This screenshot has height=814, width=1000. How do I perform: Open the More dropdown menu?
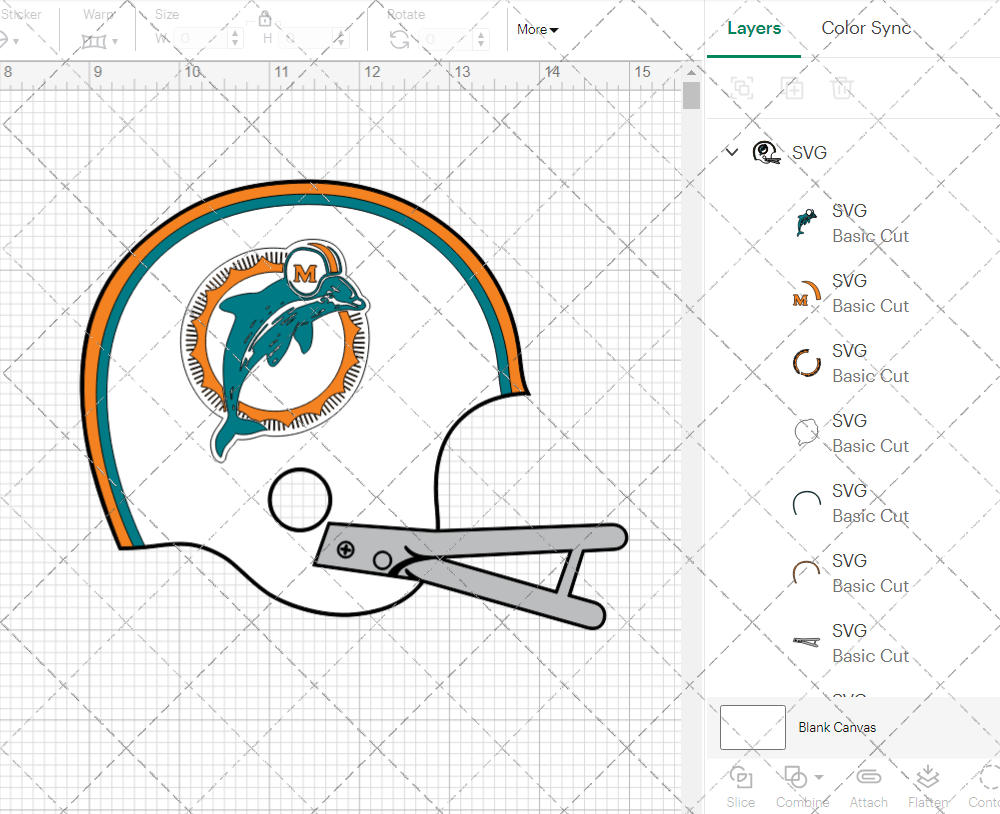coord(537,29)
